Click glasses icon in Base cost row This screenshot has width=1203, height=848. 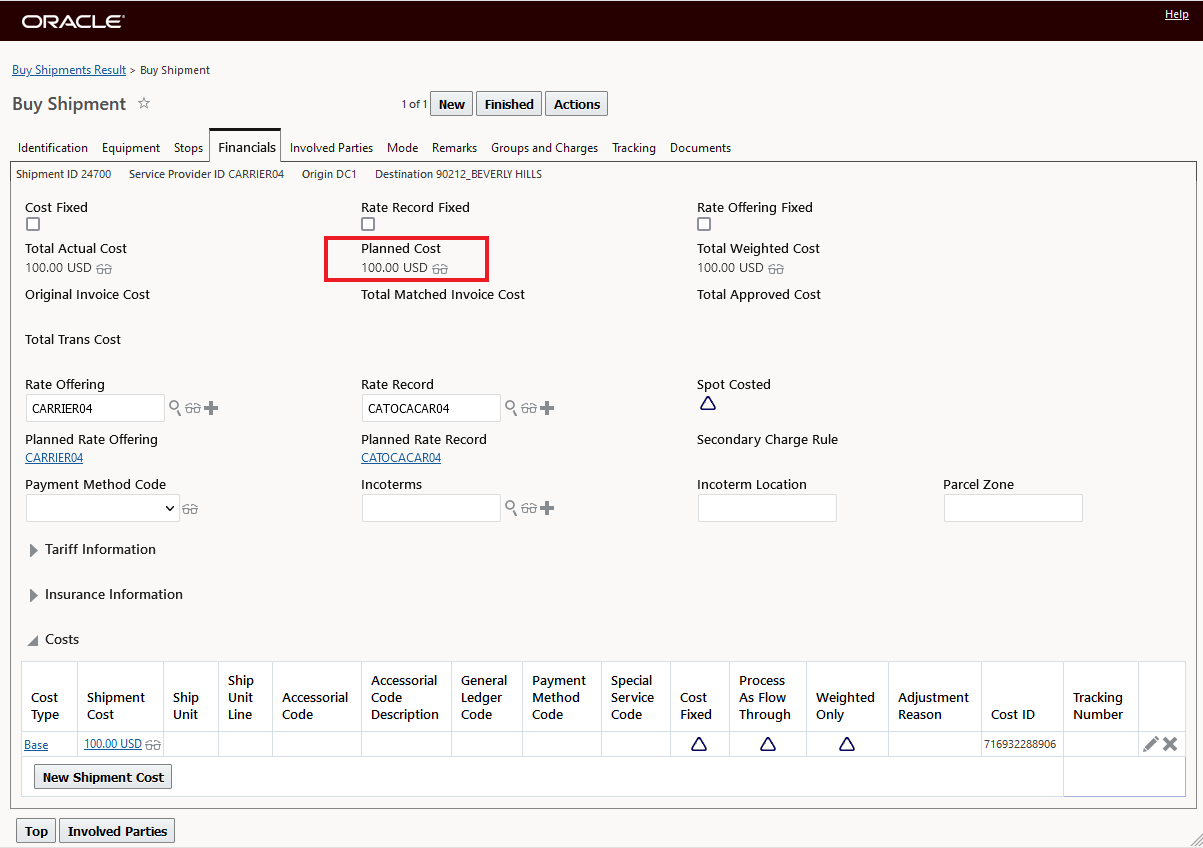(153, 745)
